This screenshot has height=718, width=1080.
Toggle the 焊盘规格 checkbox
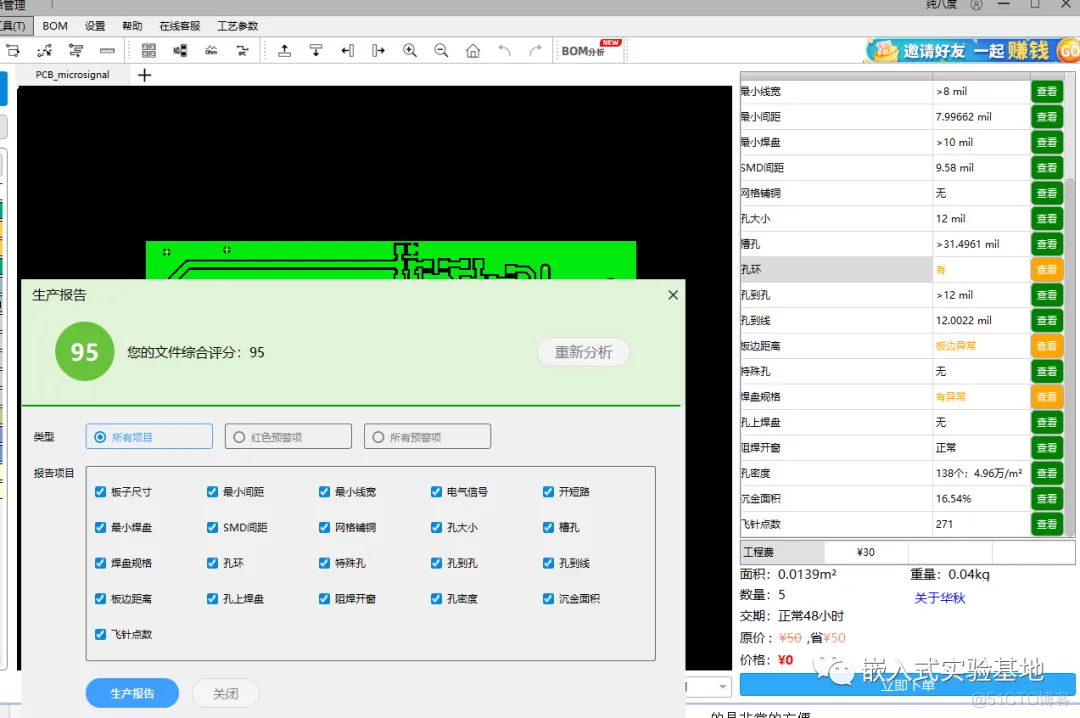pos(101,563)
